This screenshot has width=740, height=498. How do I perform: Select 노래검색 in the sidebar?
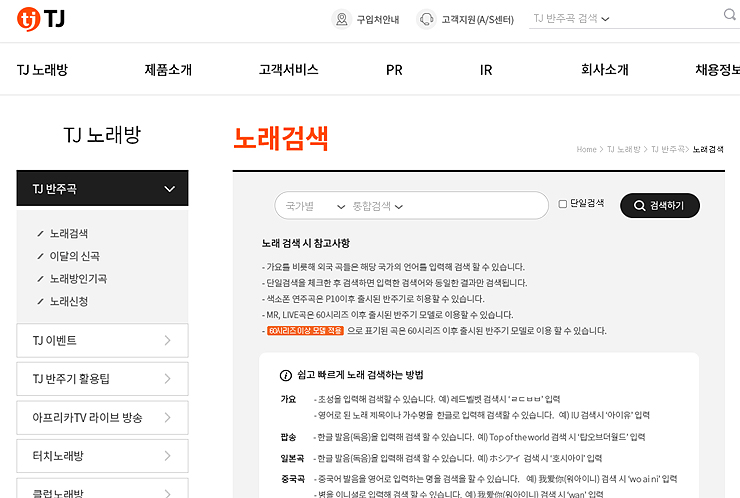pyautogui.click(x=69, y=234)
